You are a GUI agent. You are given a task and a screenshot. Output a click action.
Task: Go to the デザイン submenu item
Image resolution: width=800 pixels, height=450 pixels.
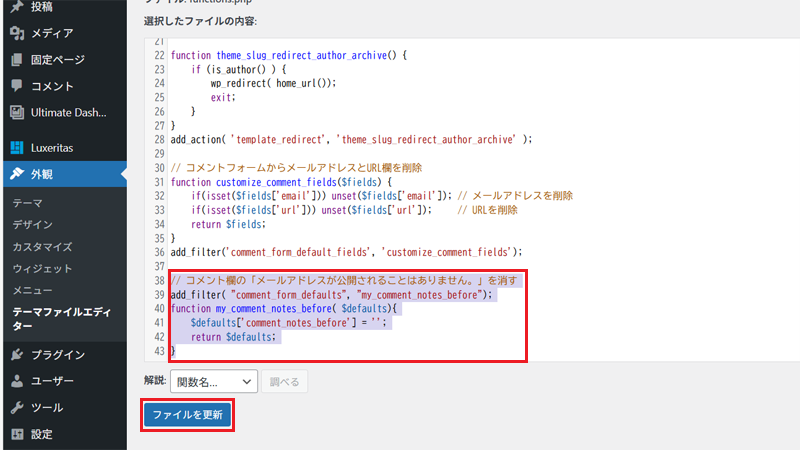33,225
